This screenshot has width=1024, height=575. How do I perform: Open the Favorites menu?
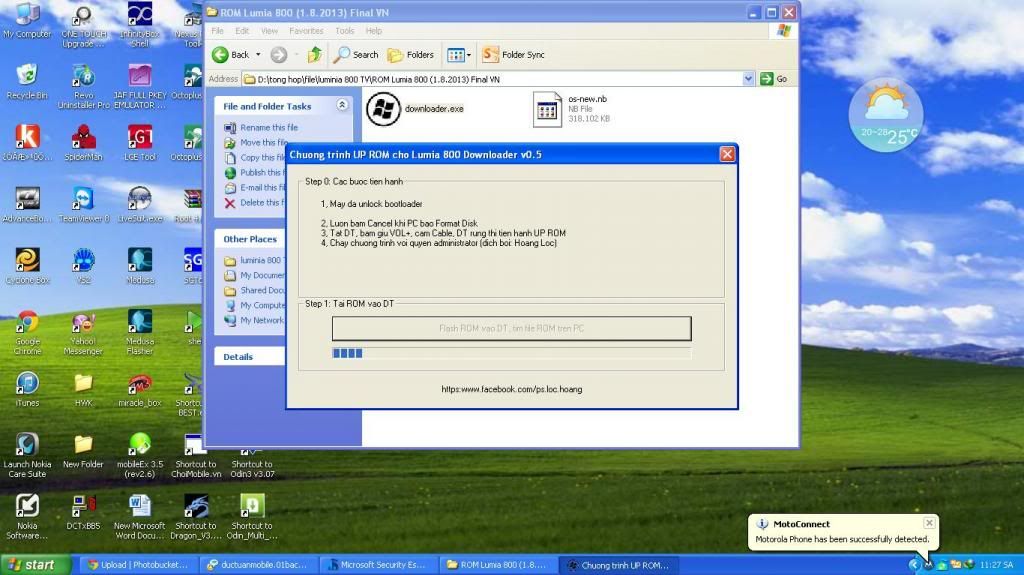[306, 31]
